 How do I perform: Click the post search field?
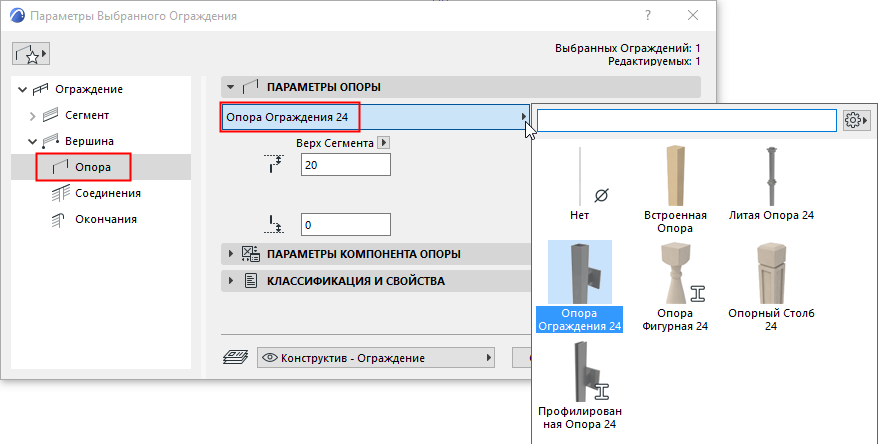coord(686,120)
